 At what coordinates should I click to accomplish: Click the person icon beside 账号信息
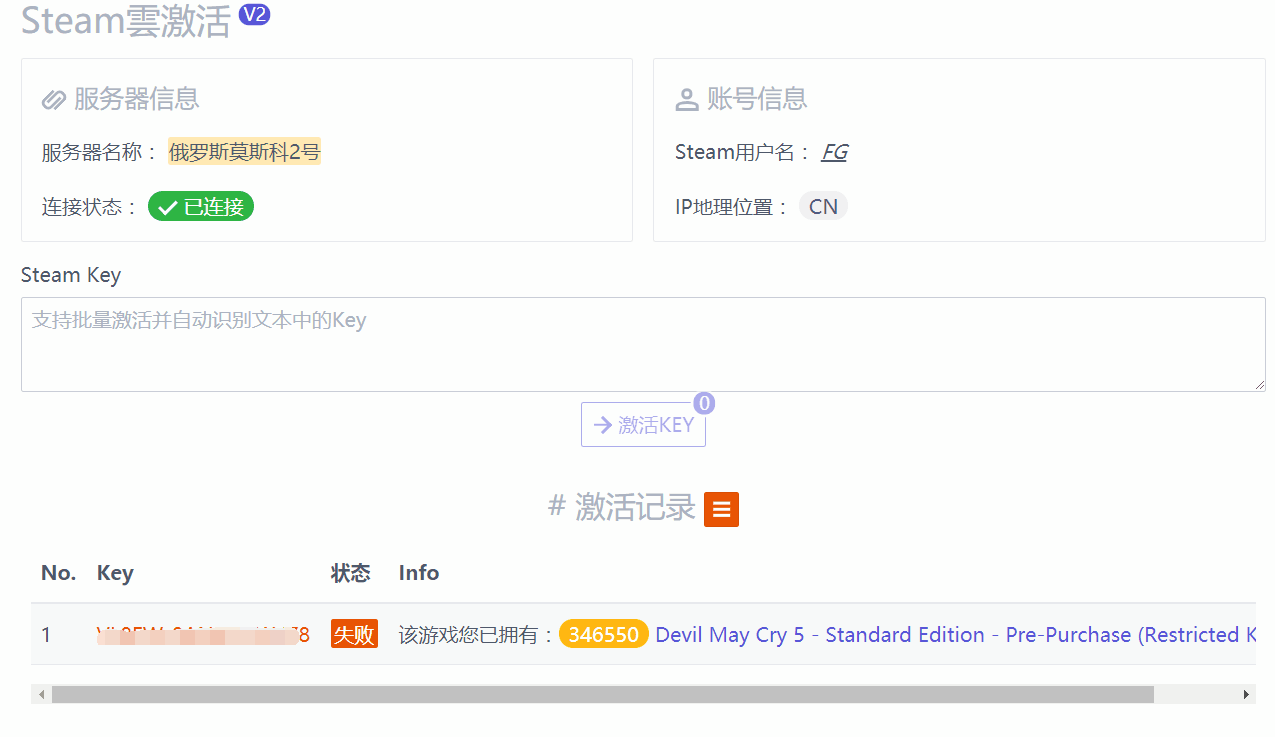(x=686, y=98)
